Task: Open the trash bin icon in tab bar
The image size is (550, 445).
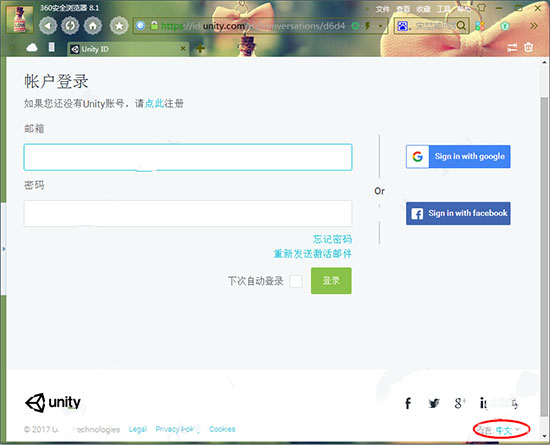Action: click(528, 47)
